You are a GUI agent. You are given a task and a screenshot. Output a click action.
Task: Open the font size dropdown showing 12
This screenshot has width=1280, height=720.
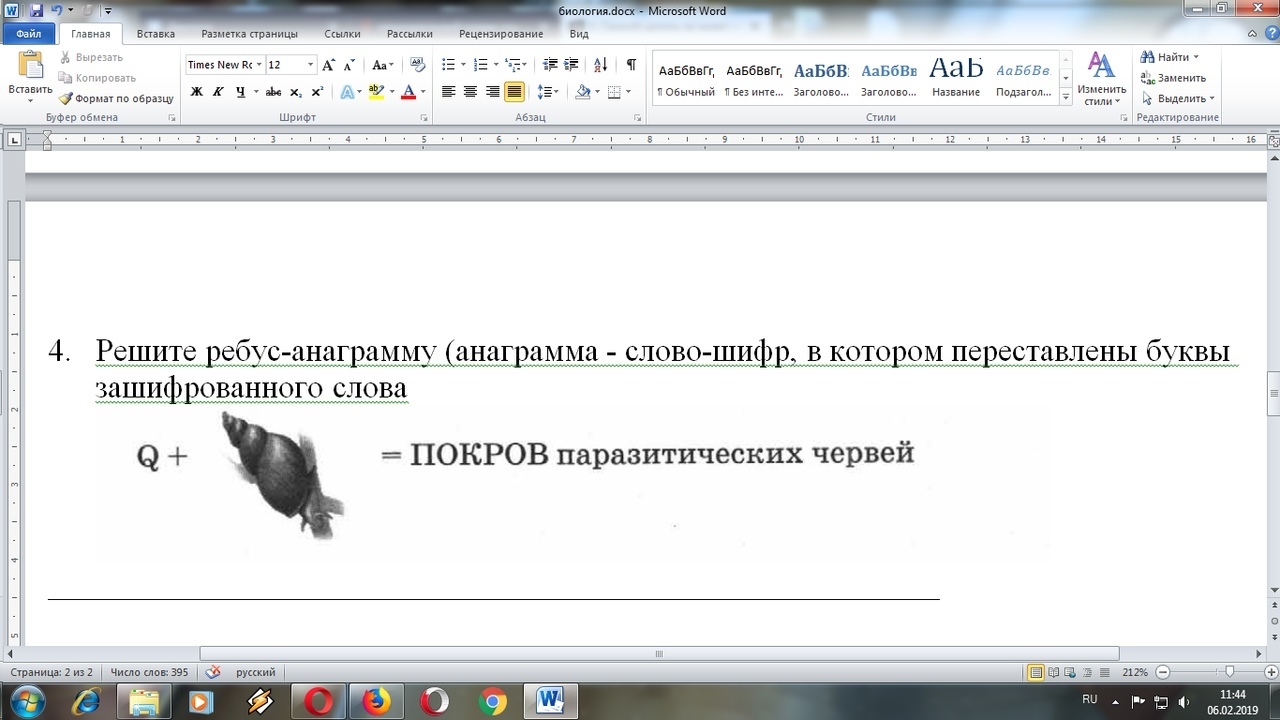[310, 65]
